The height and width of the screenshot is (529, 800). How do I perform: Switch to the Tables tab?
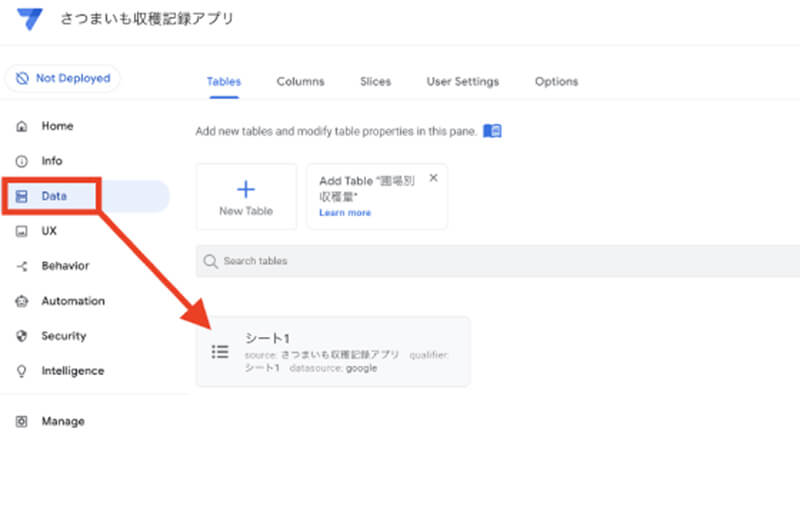[223, 82]
